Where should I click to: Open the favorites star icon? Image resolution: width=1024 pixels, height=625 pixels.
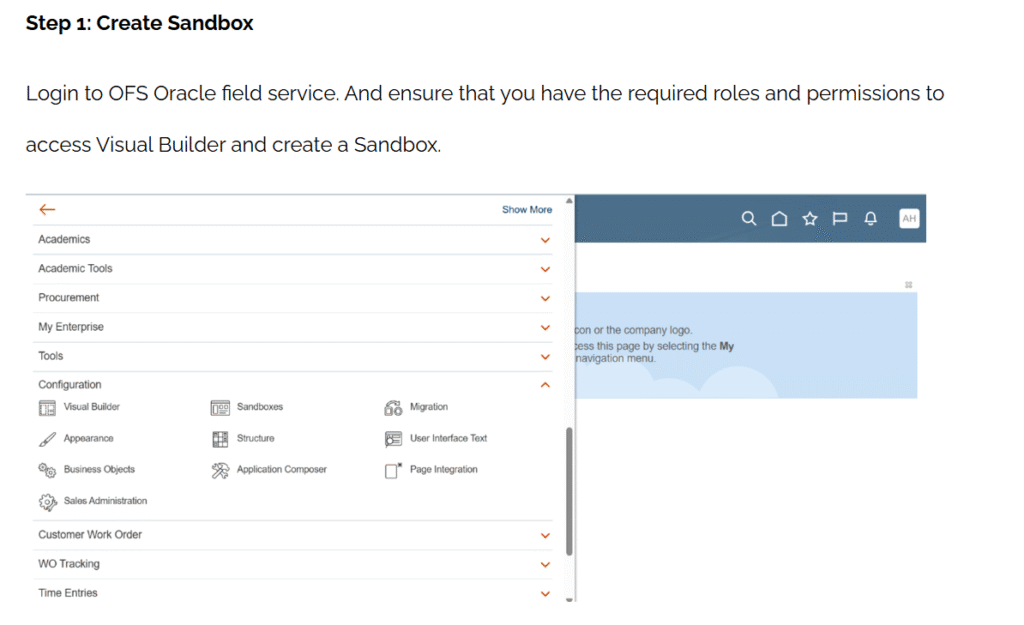click(x=810, y=219)
